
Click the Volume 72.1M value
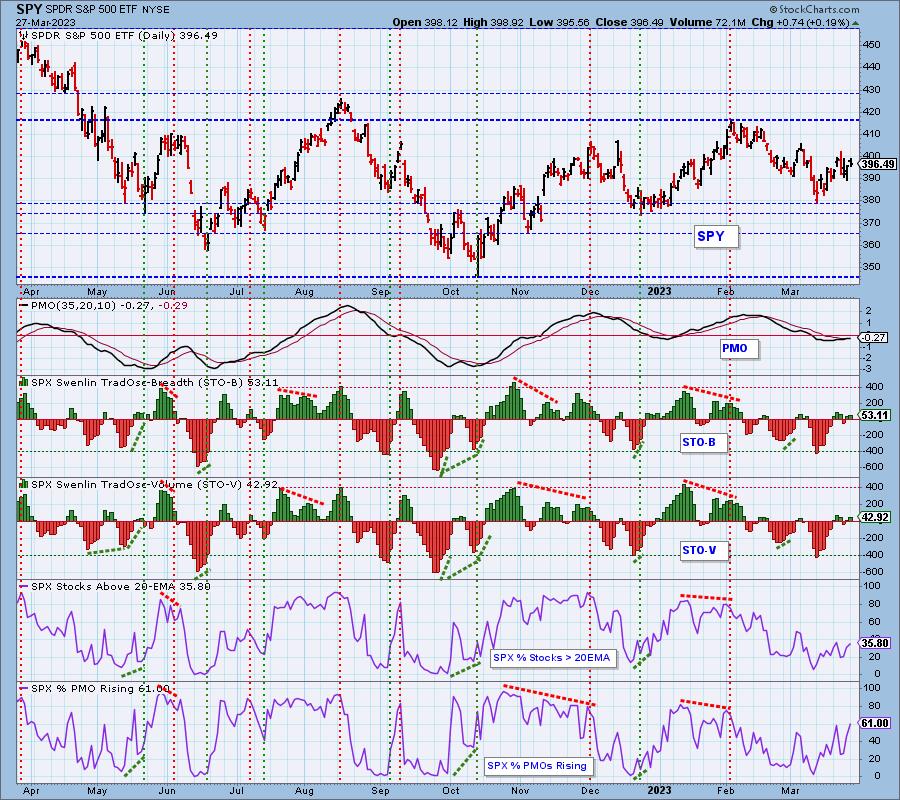click(707, 22)
